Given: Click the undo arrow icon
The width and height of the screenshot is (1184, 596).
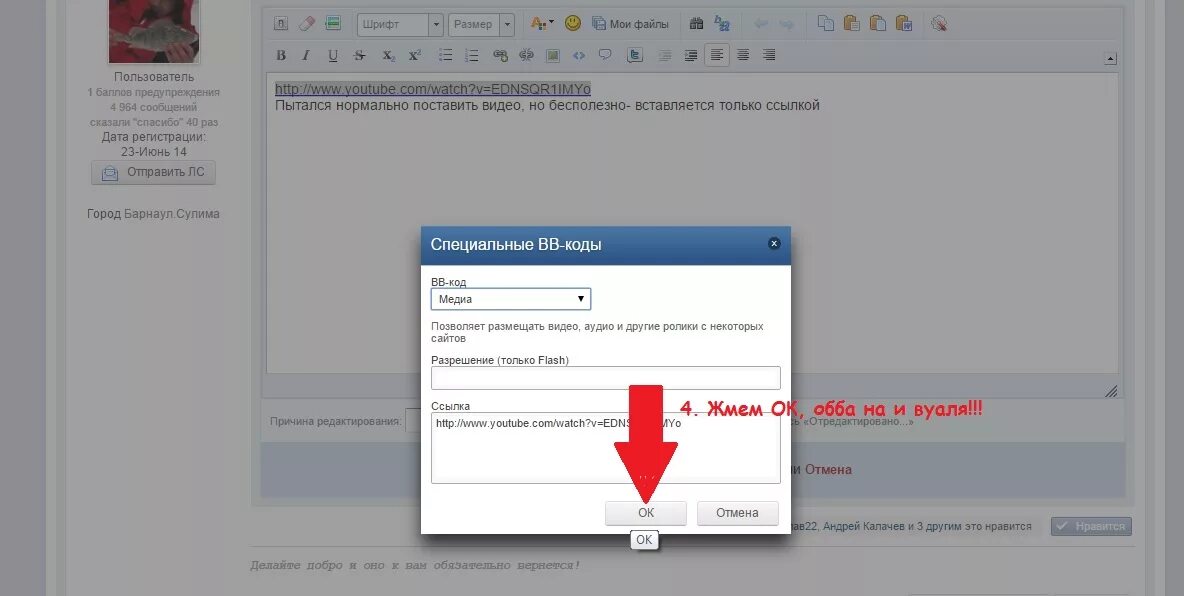Looking at the screenshot, I should pos(761,24).
